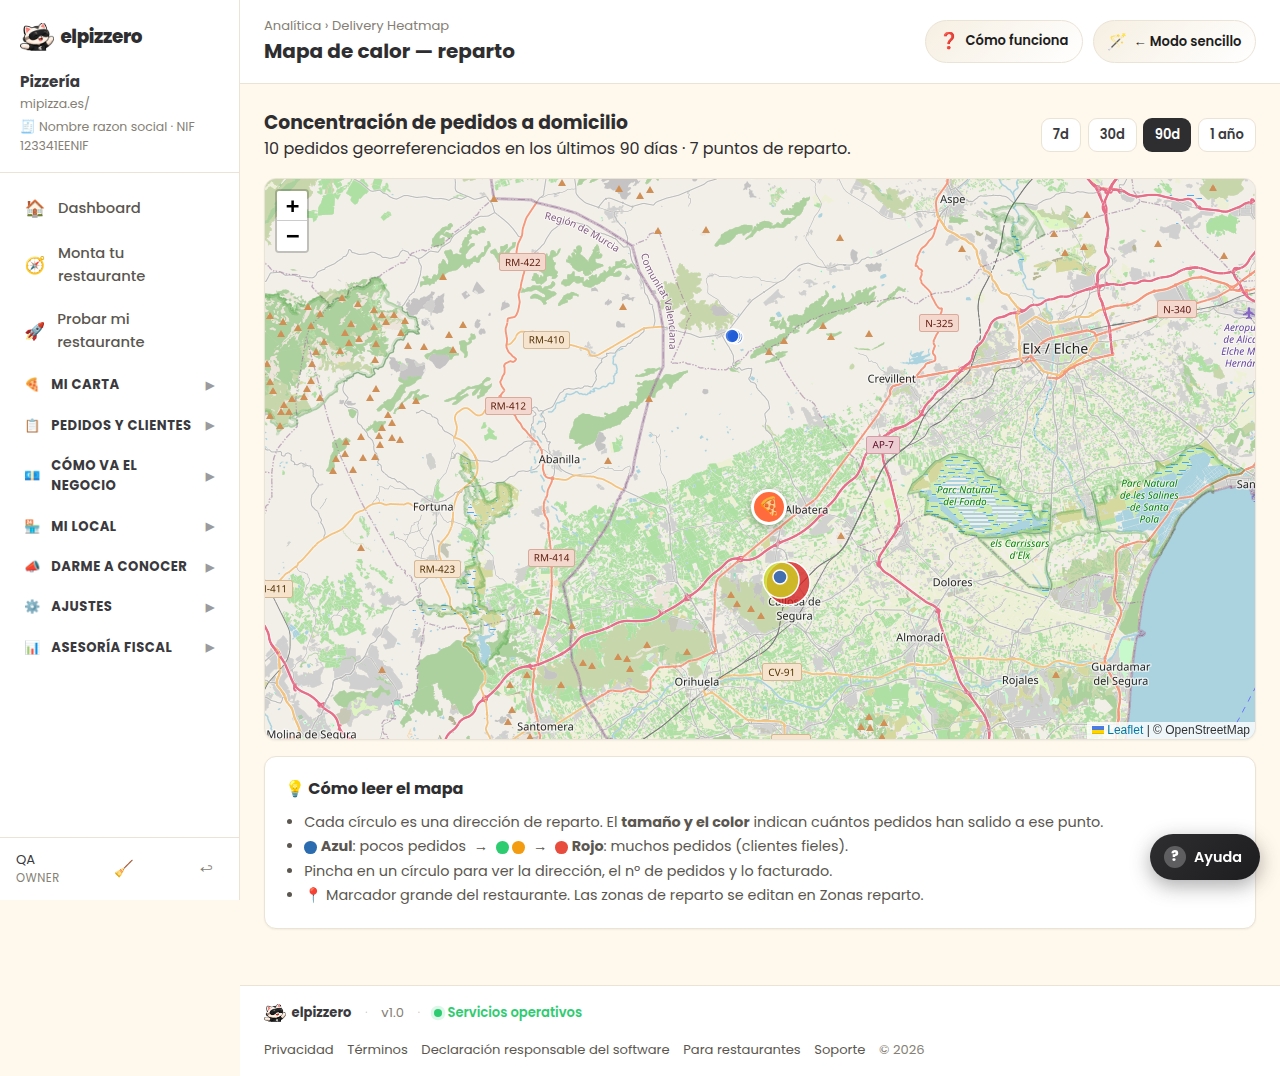Open Dashboard in the sidebar
Screen dimensions: 1280x1076
[x=120, y=208]
